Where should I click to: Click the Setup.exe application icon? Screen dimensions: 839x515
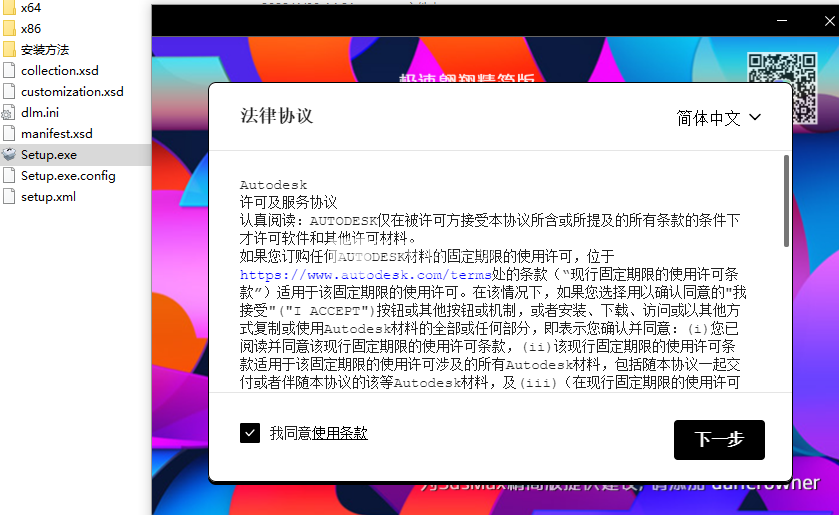tap(9, 155)
